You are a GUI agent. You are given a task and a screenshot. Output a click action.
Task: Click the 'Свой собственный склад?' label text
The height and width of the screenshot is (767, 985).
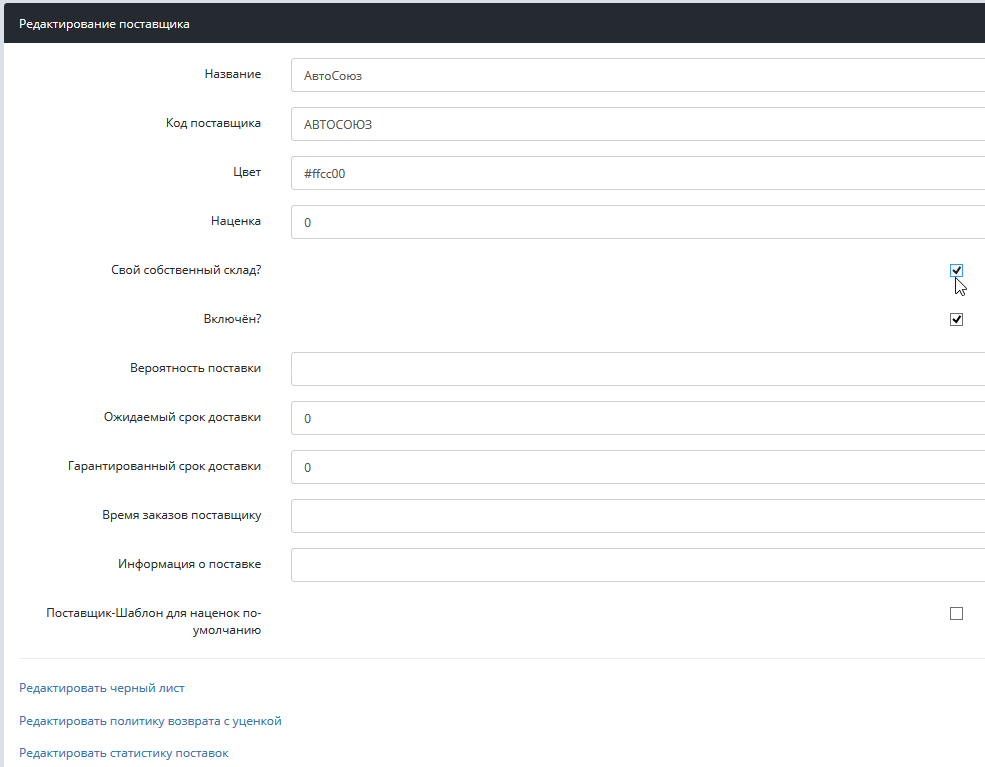pos(186,270)
